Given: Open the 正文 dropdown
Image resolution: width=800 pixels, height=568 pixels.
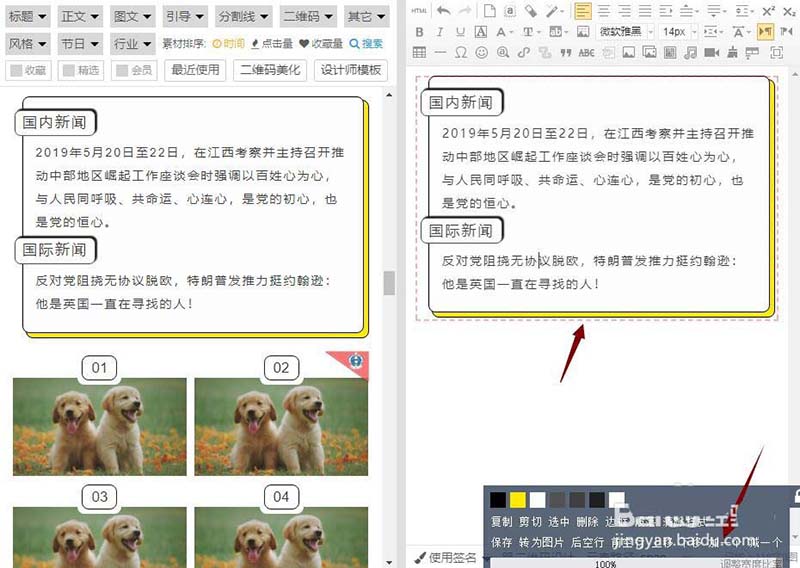Looking at the screenshot, I should pyautogui.click(x=80, y=17).
